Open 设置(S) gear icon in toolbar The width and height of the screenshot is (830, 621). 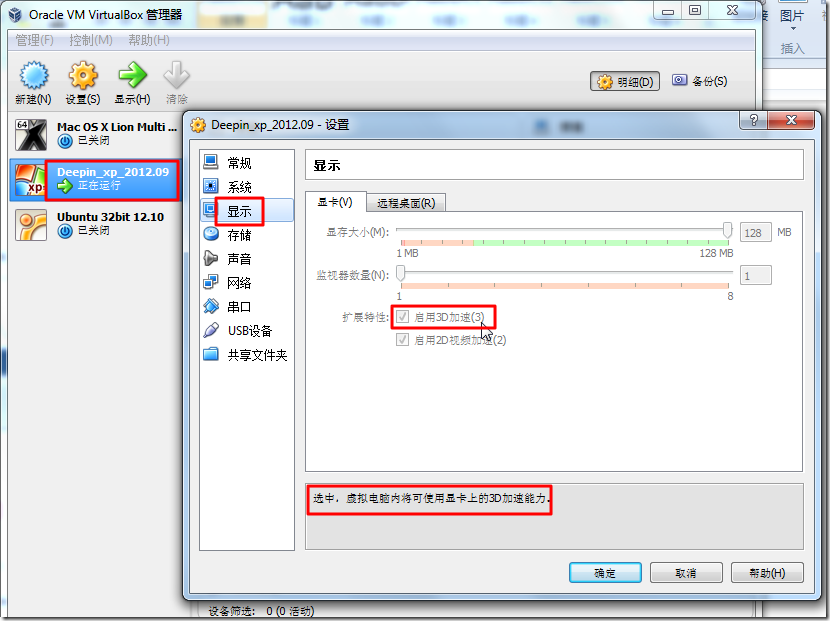point(83,75)
